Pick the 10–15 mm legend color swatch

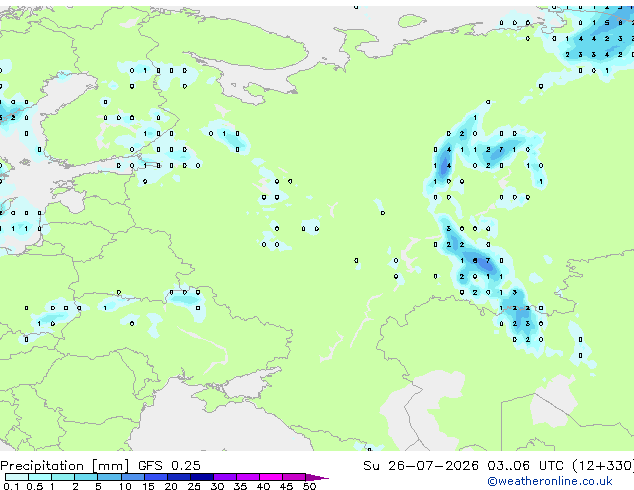[132, 477]
